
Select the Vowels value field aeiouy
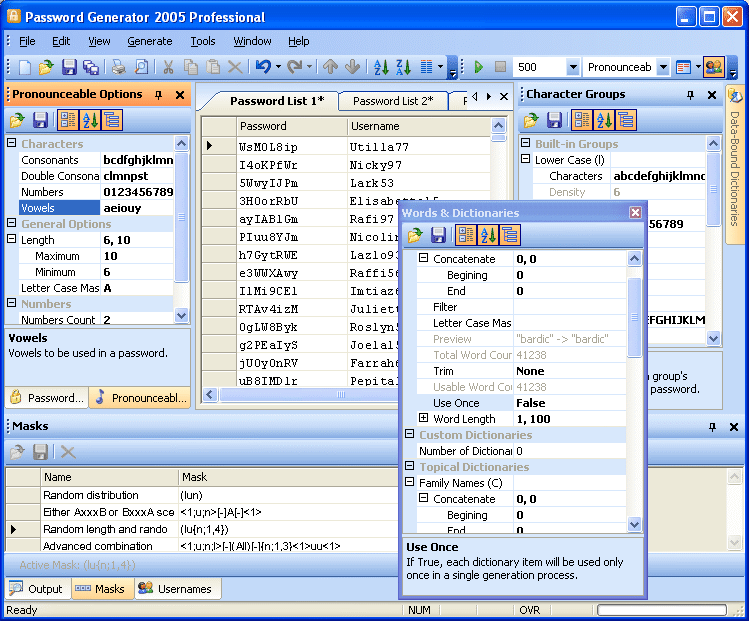click(137, 208)
